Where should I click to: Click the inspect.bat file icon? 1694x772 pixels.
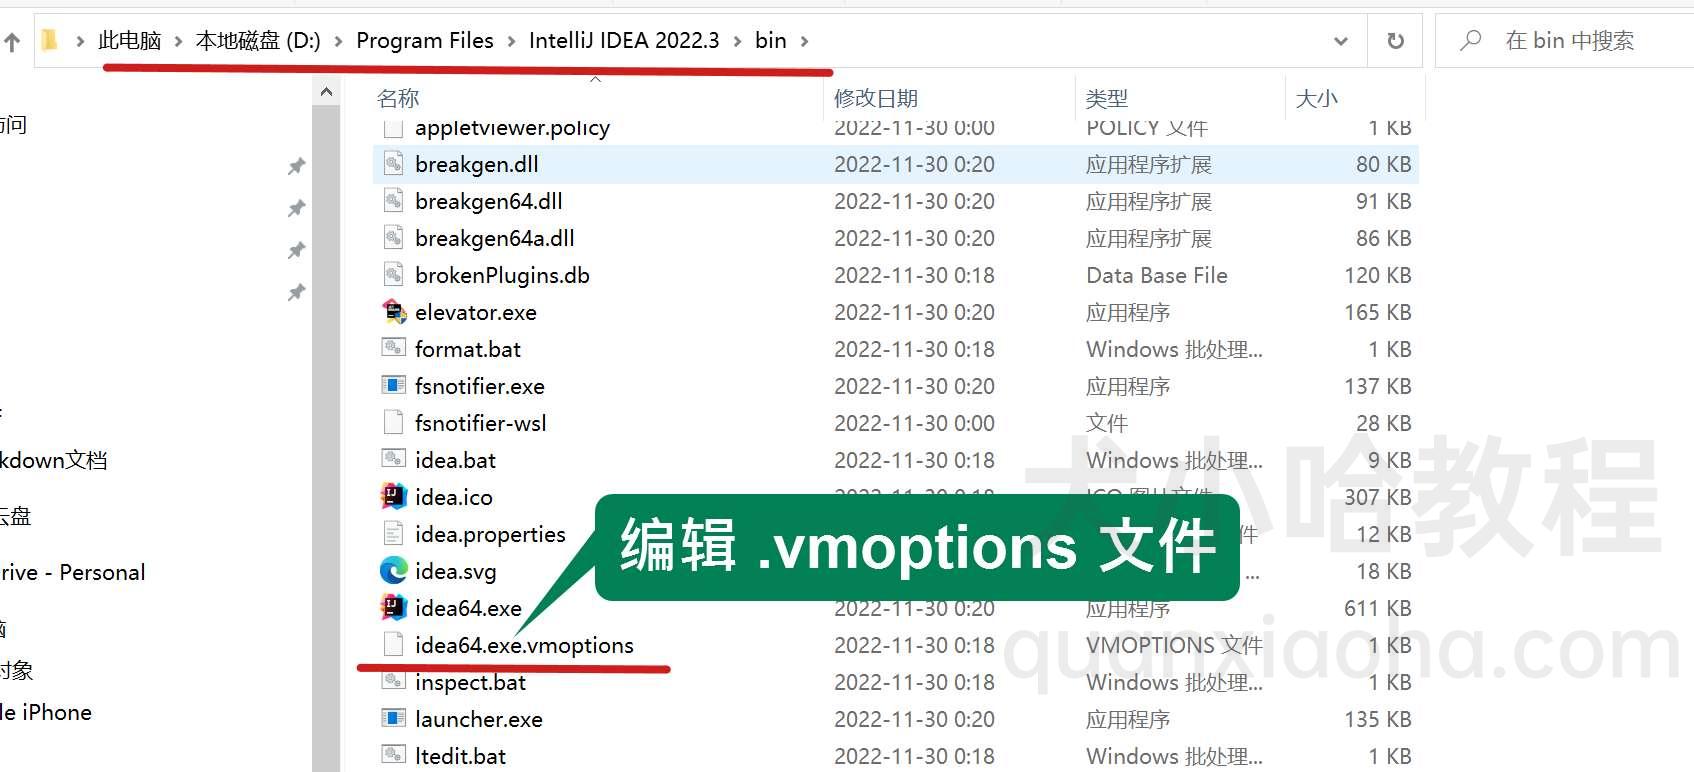click(394, 682)
